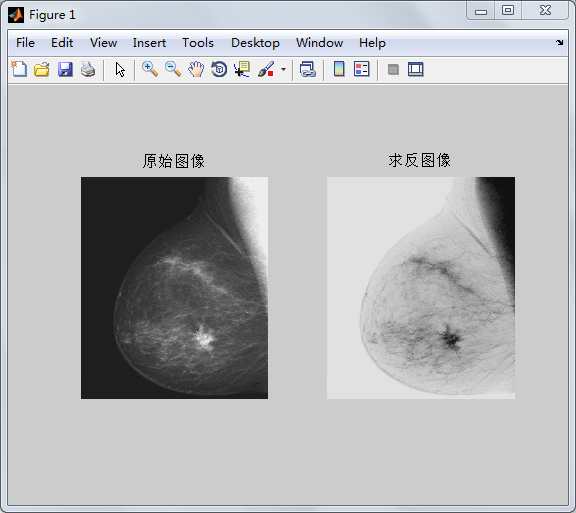Activate the Zoom Out magnifier tool

point(173,69)
